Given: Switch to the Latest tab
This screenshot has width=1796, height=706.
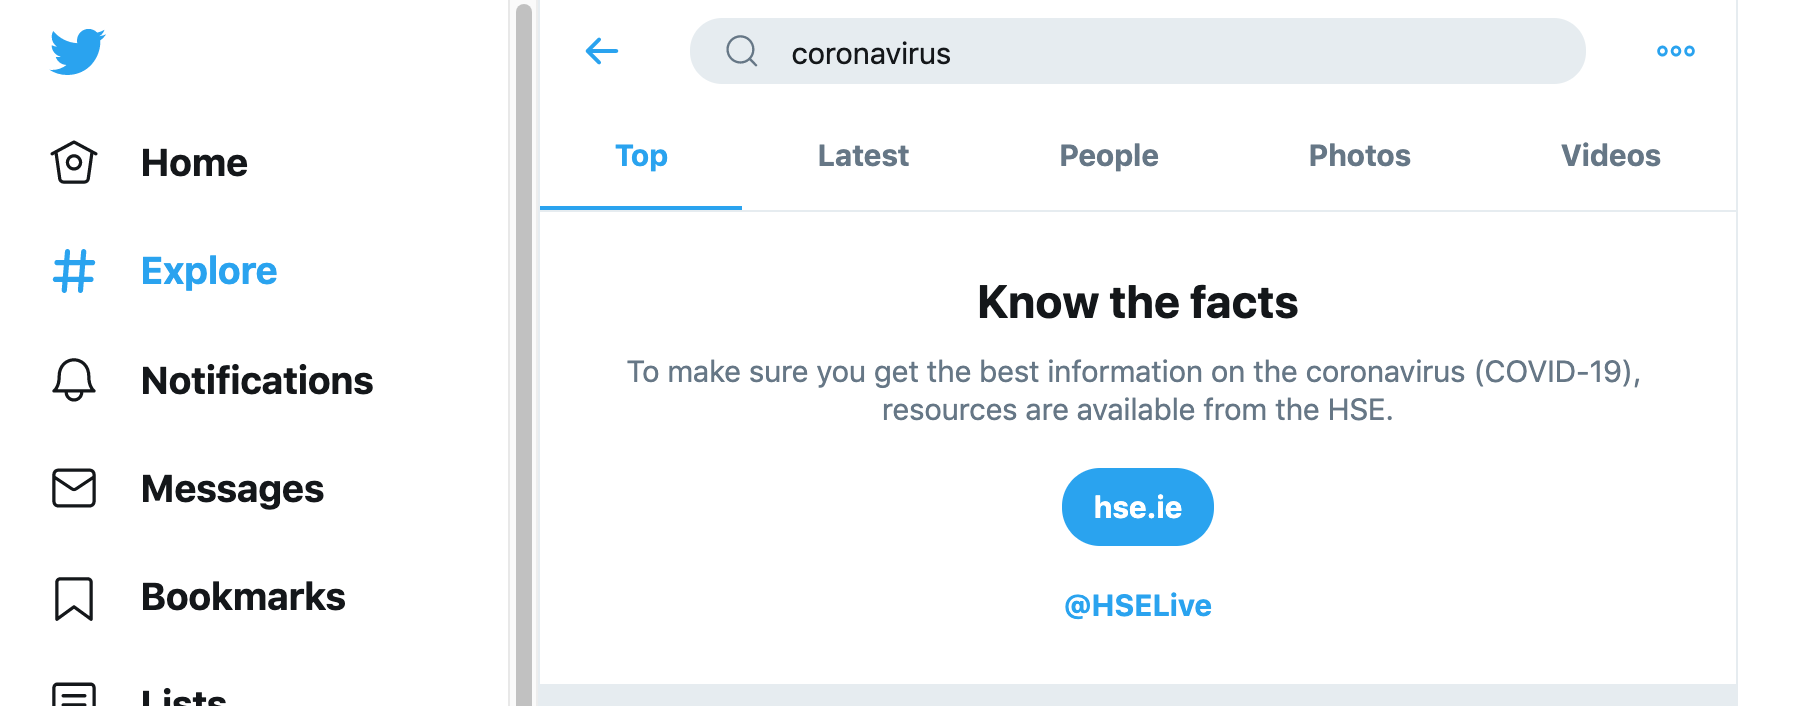Looking at the screenshot, I should click(863, 156).
